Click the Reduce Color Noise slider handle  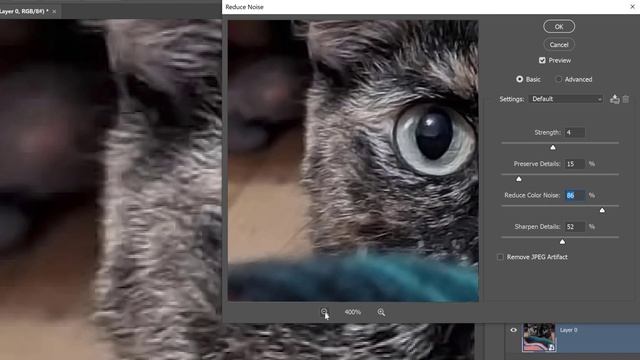point(602,210)
